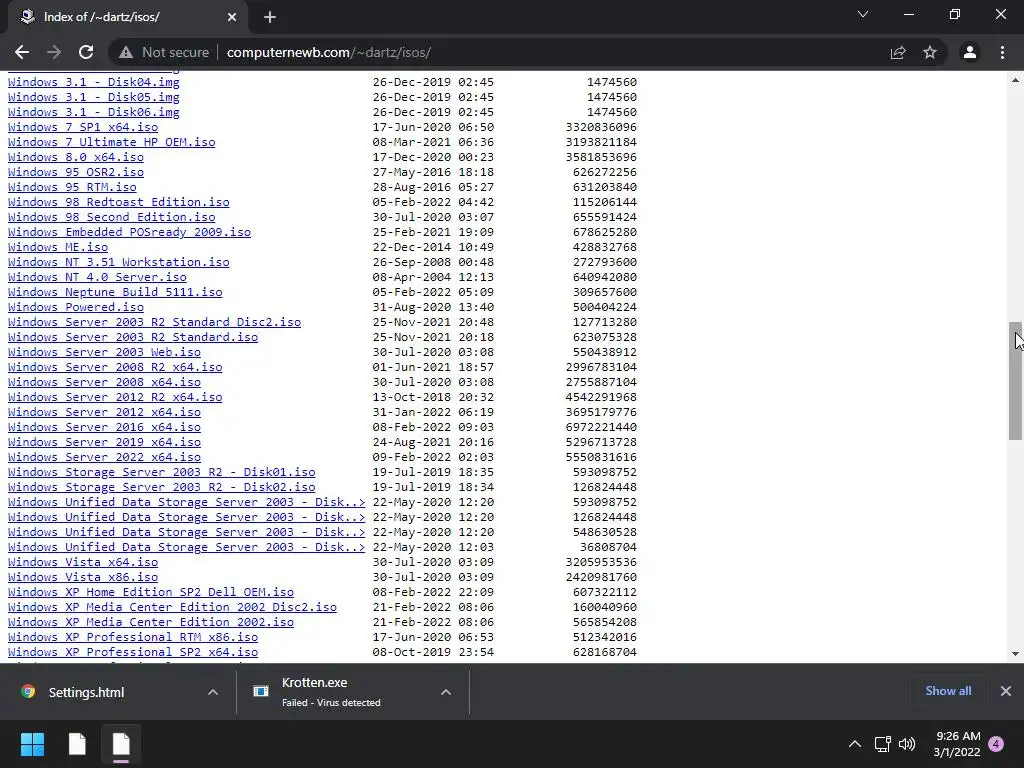Viewport: 1024px width, 768px height.
Task: Click the Krotten.exe failed download item
Action: point(333,692)
